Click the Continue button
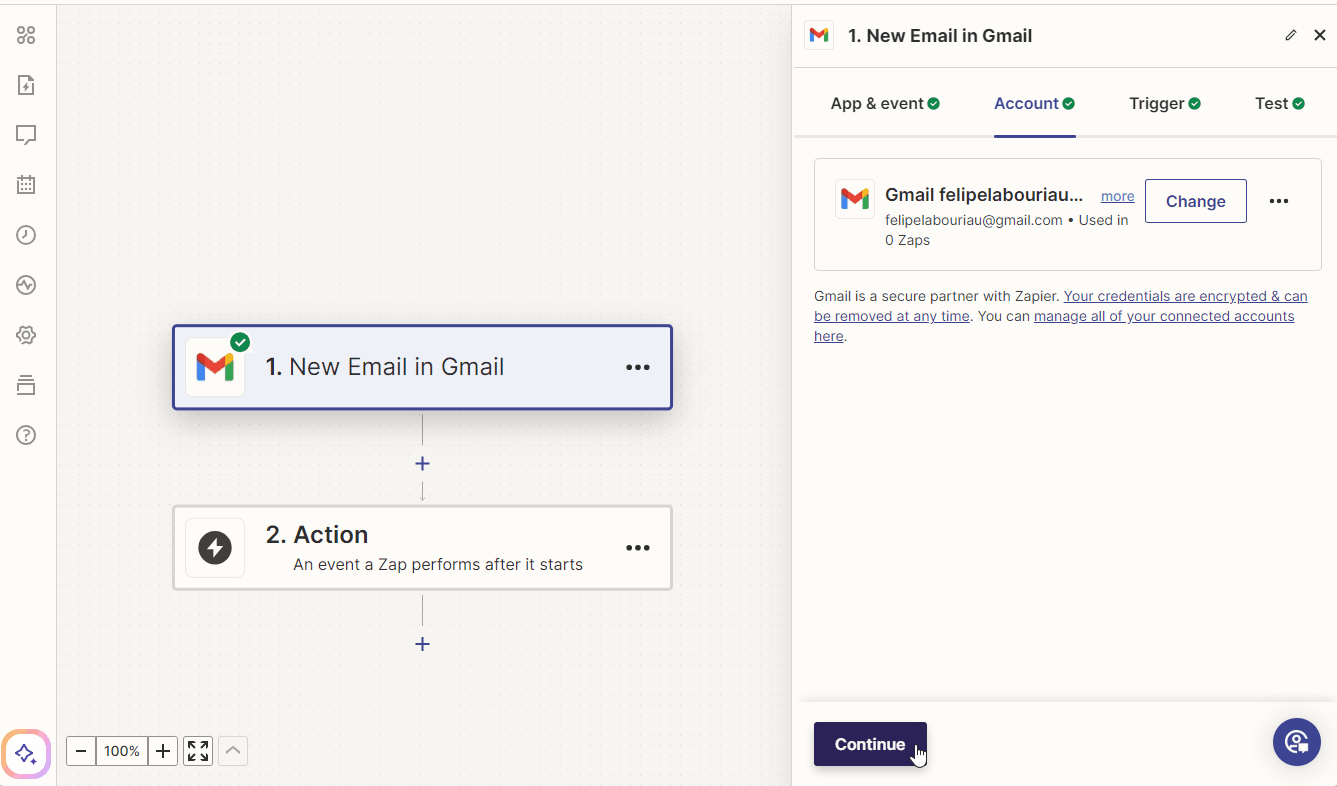Image resolution: width=1337 pixels, height=786 pixels. (870, 744)
